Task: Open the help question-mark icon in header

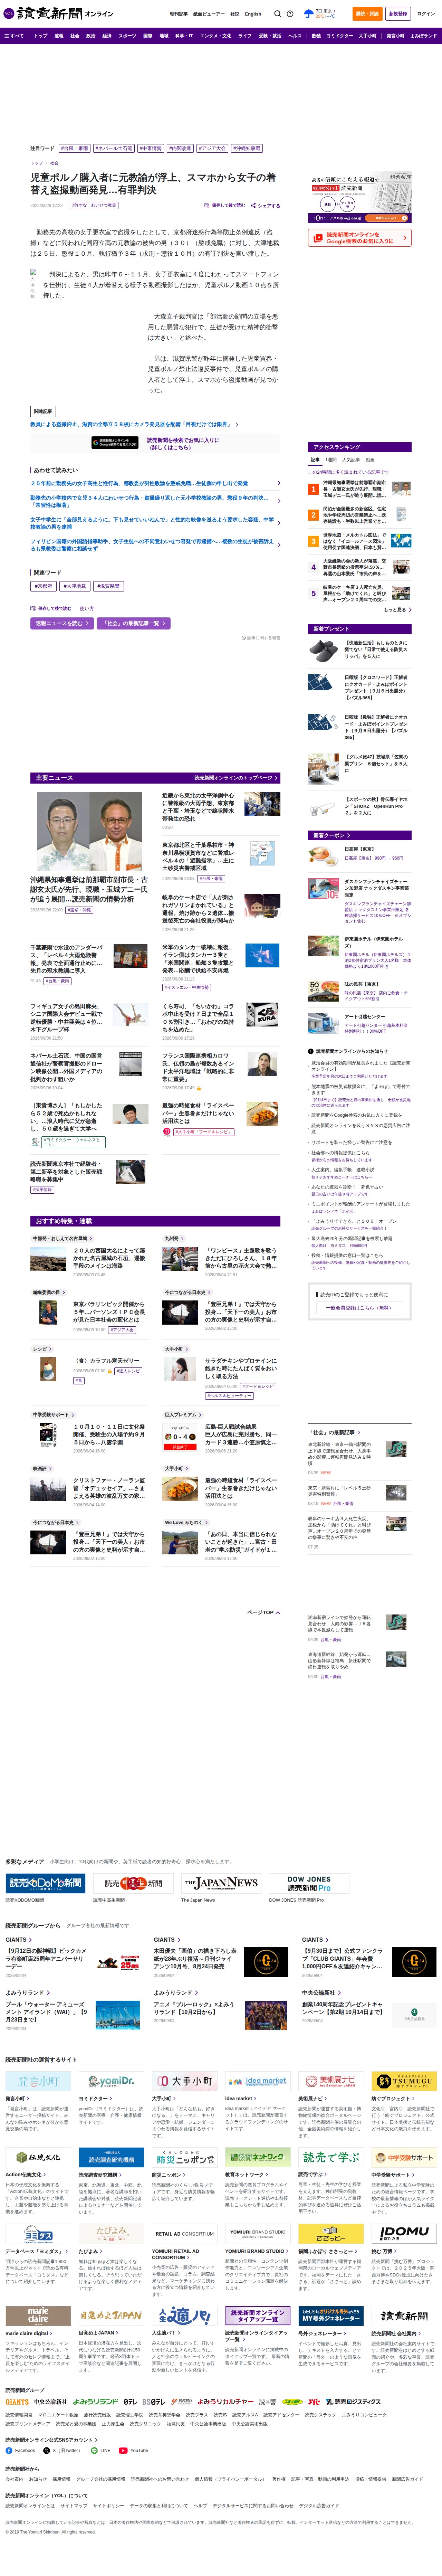Action: tap(290, 14)
